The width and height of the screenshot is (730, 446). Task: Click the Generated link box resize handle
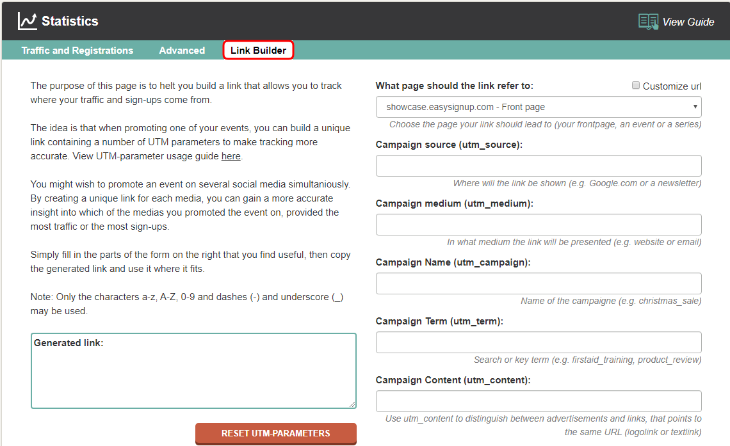(352, 404)
